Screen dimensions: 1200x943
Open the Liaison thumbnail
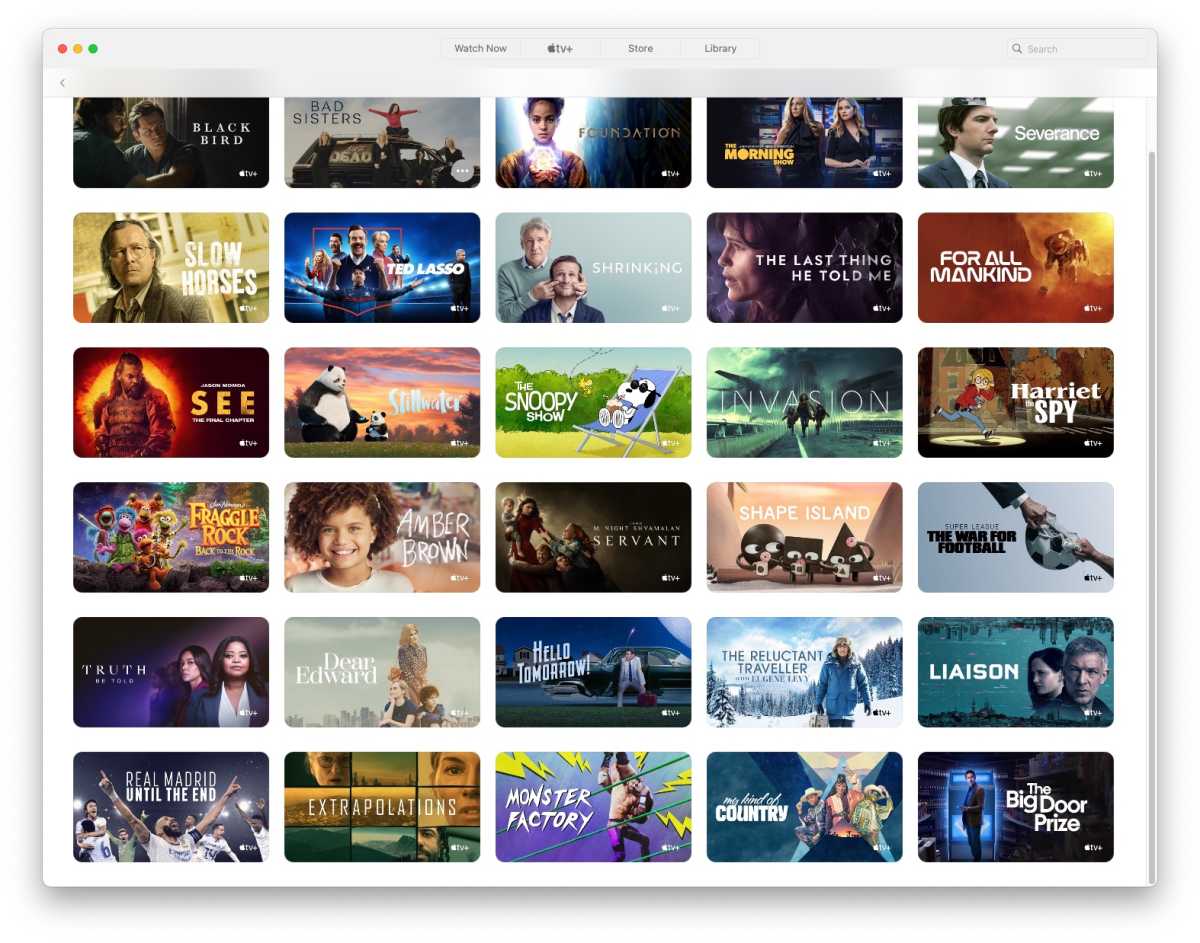click(x=1015, y=672)
